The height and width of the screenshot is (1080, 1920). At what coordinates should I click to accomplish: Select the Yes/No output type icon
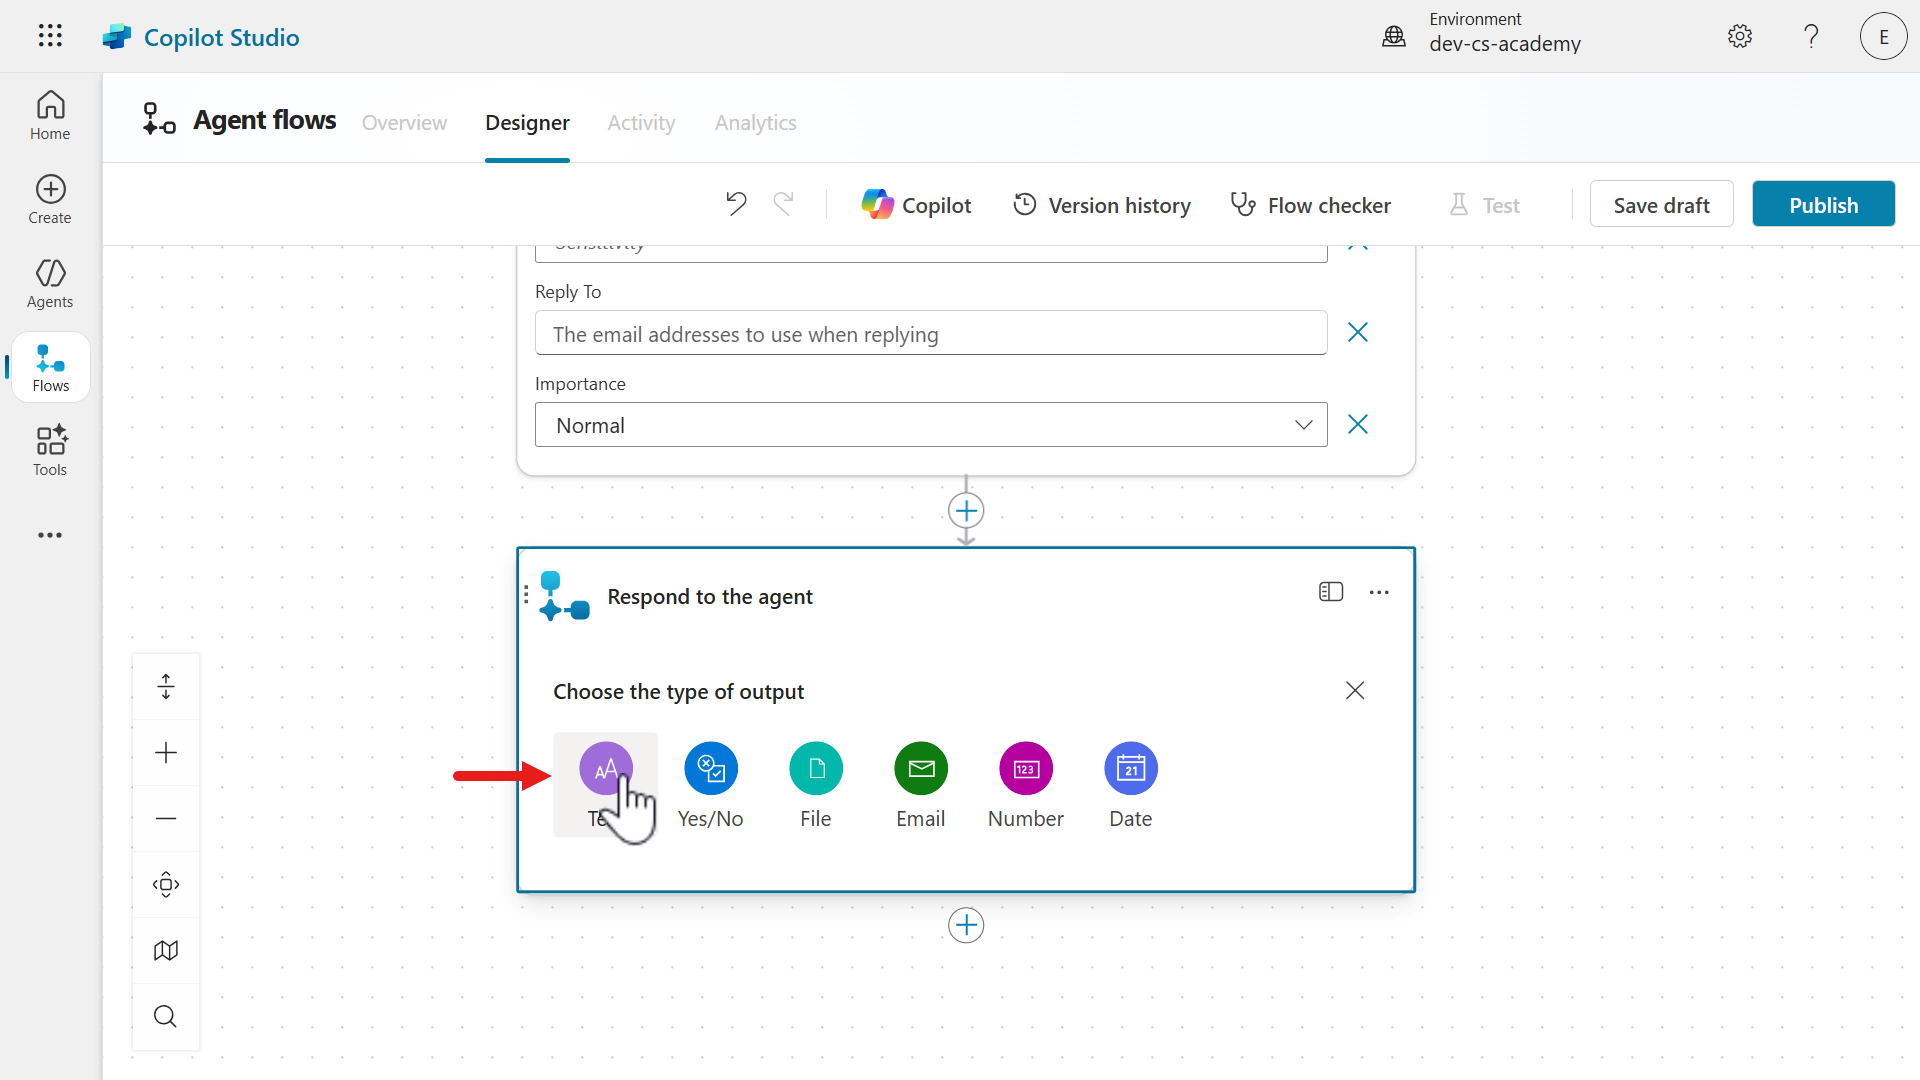(710, 768)
